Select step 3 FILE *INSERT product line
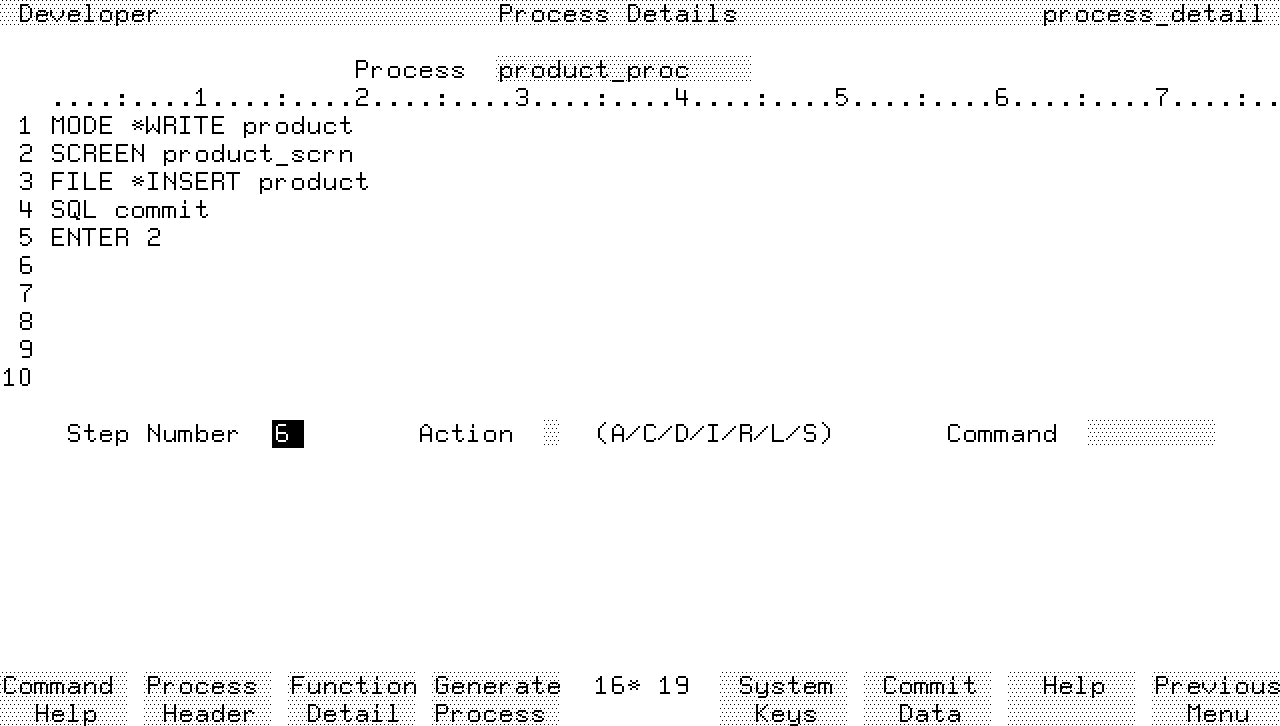1280x726 pixels. coord(209,182)
